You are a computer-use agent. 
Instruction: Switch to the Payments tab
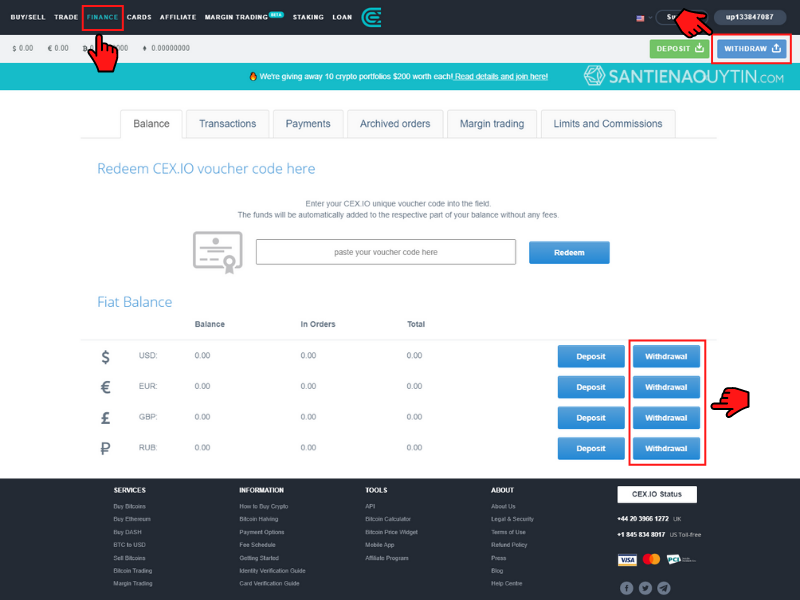pyautogui.click(x=308, y=124)
